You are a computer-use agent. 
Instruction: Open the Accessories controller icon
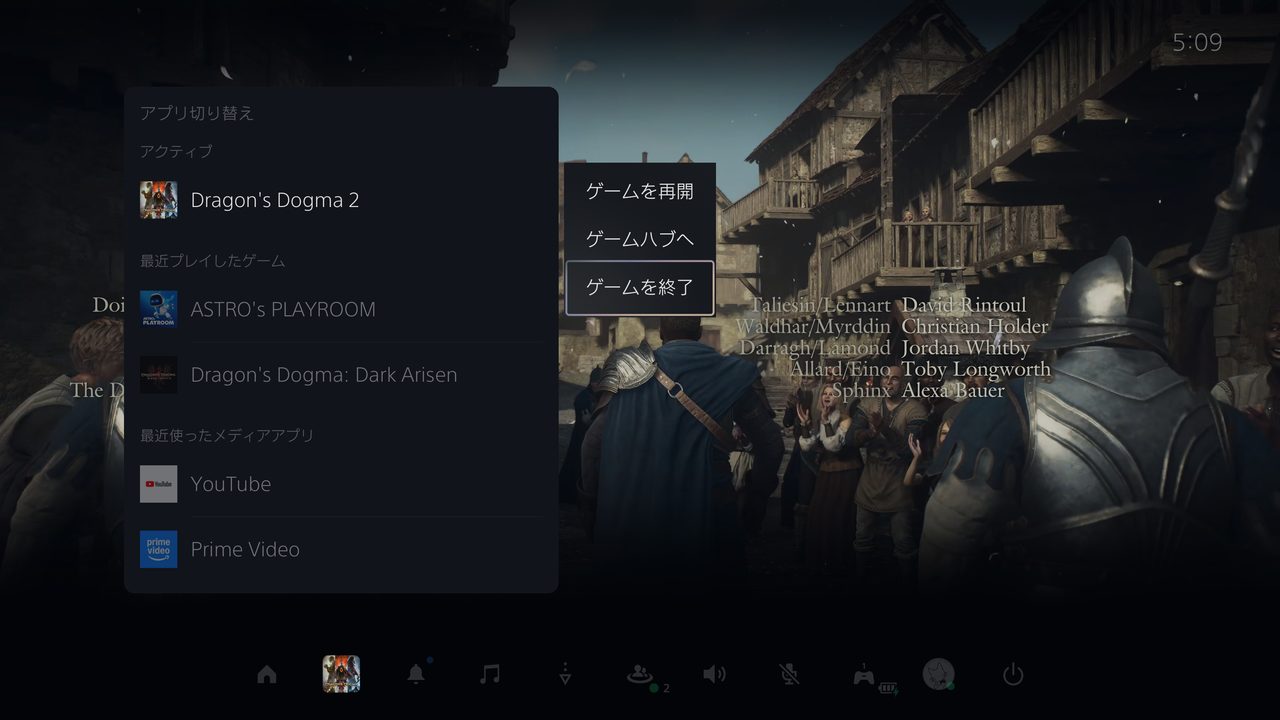point(864,676)
